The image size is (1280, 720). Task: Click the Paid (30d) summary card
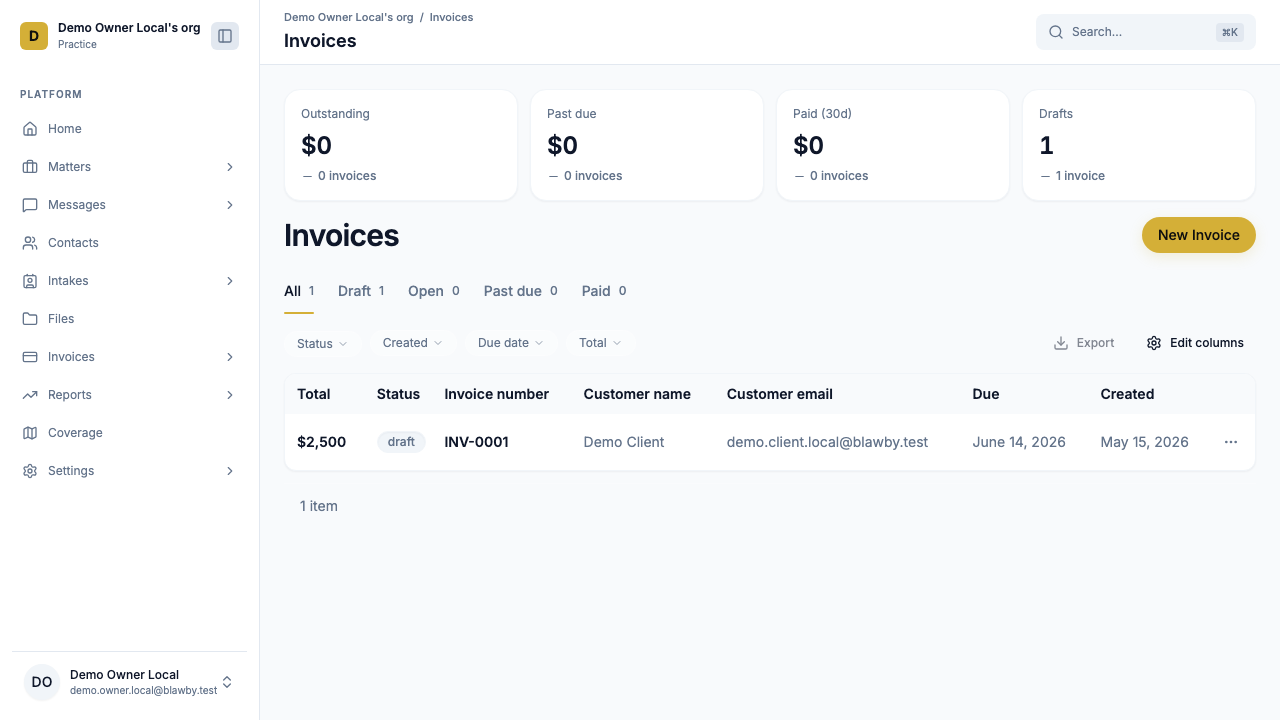pos(893,145)
